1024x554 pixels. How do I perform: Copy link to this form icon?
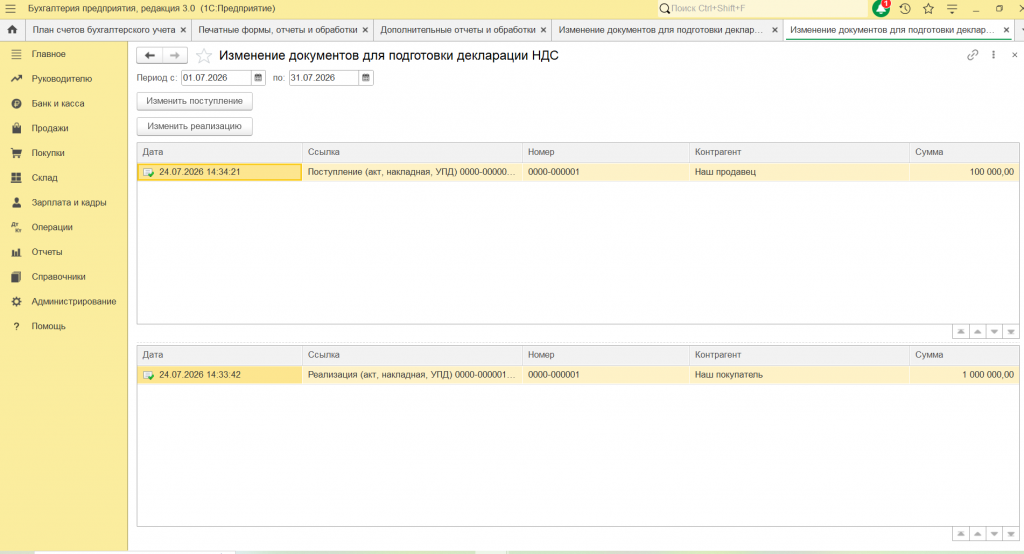972,55
